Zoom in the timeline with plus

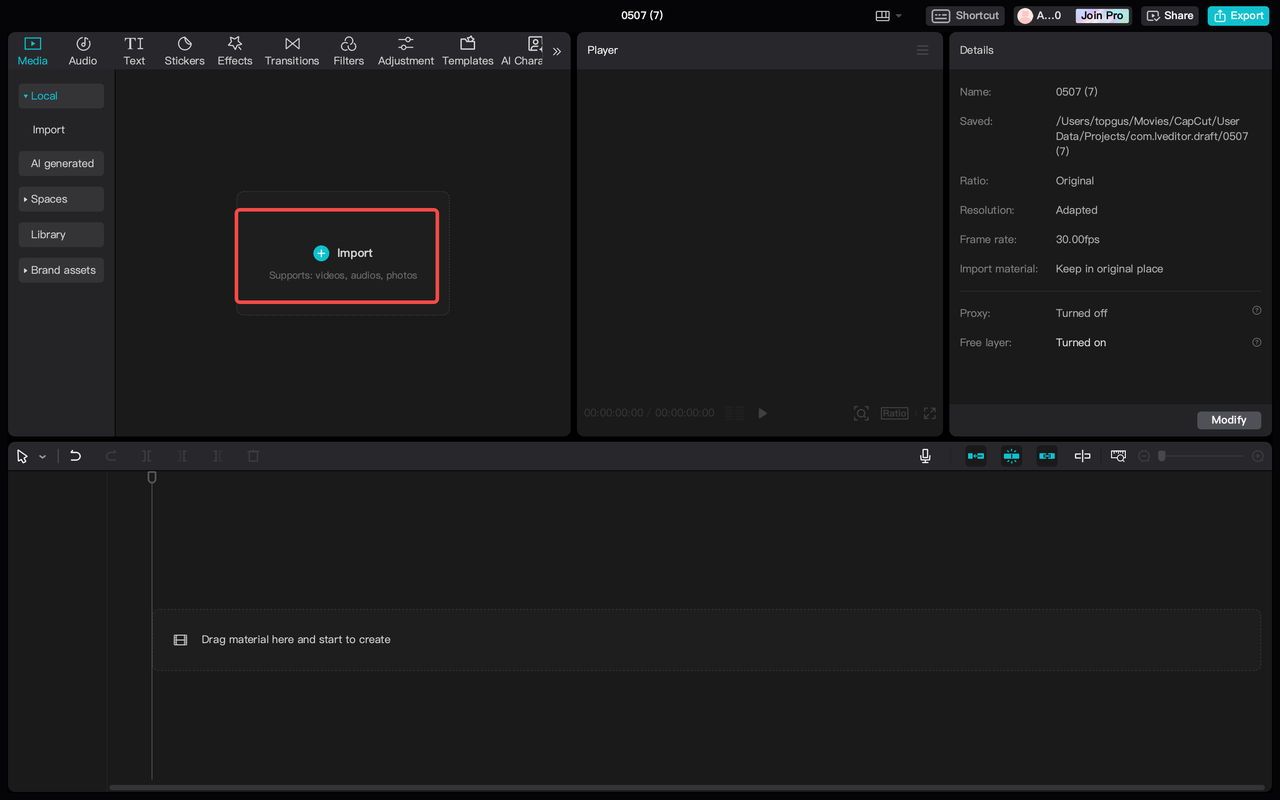click(1257, 456)
